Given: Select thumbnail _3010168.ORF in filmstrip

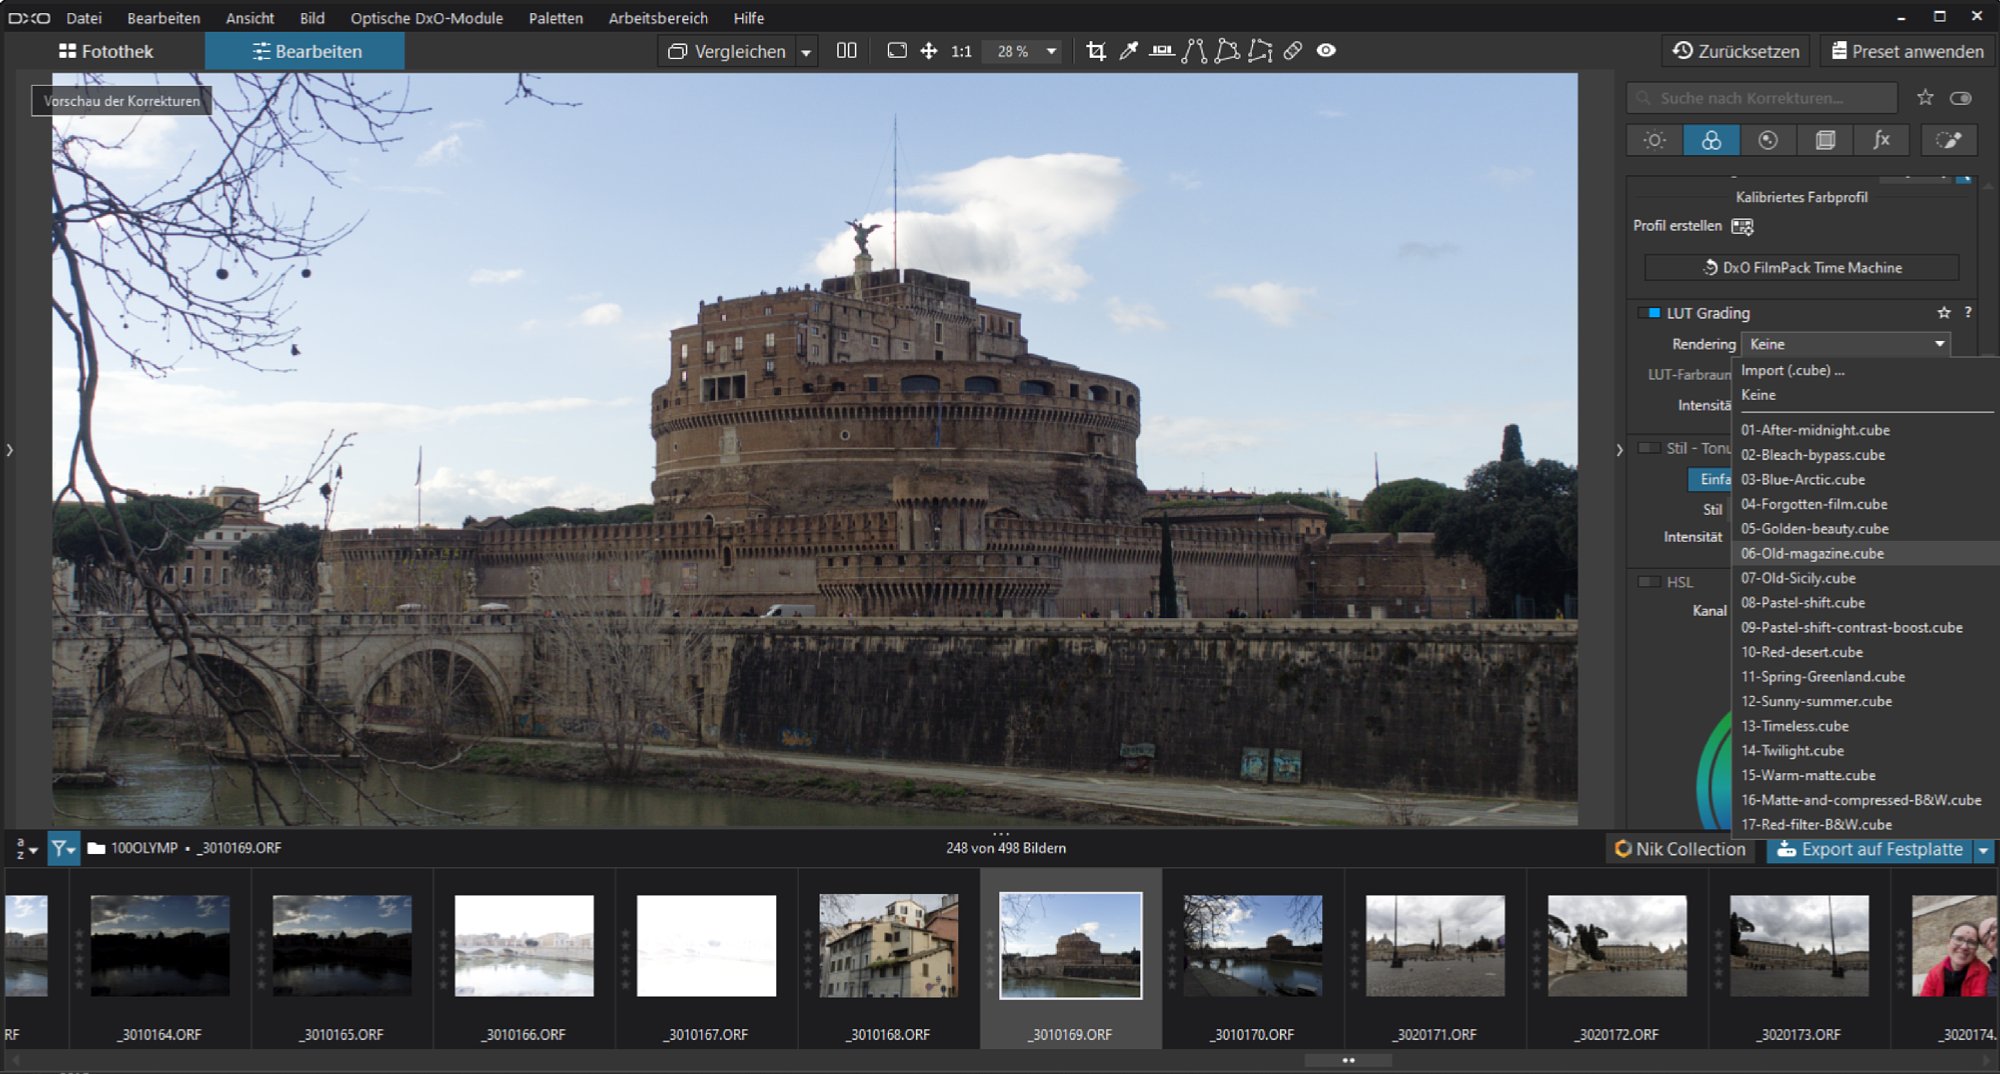Looking at the screenshot, I should [888, 946].
